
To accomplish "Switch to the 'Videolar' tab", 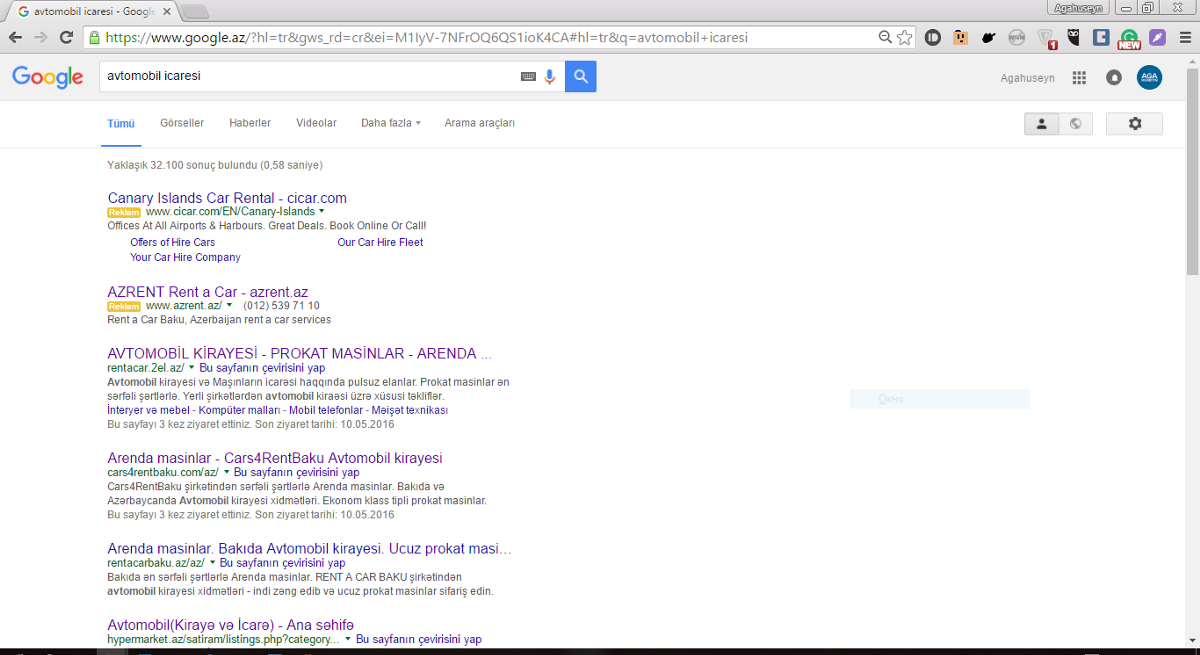I will 316,123.
